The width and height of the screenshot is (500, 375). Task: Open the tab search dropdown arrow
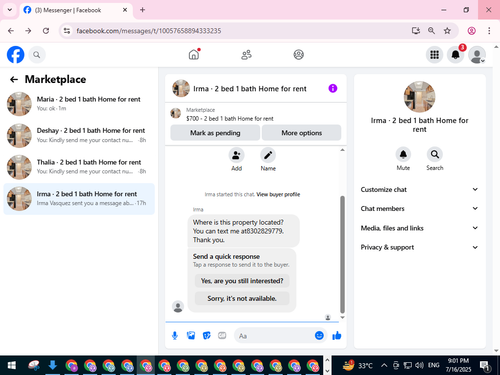click(10, 10)
